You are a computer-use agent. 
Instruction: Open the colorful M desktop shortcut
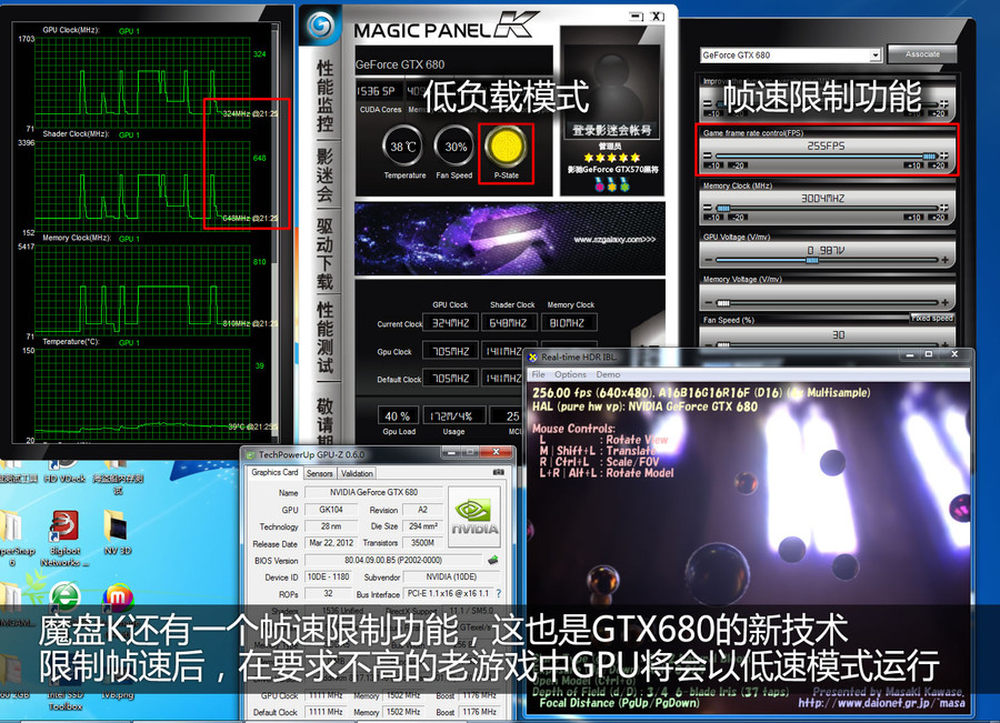coord(117,599)
